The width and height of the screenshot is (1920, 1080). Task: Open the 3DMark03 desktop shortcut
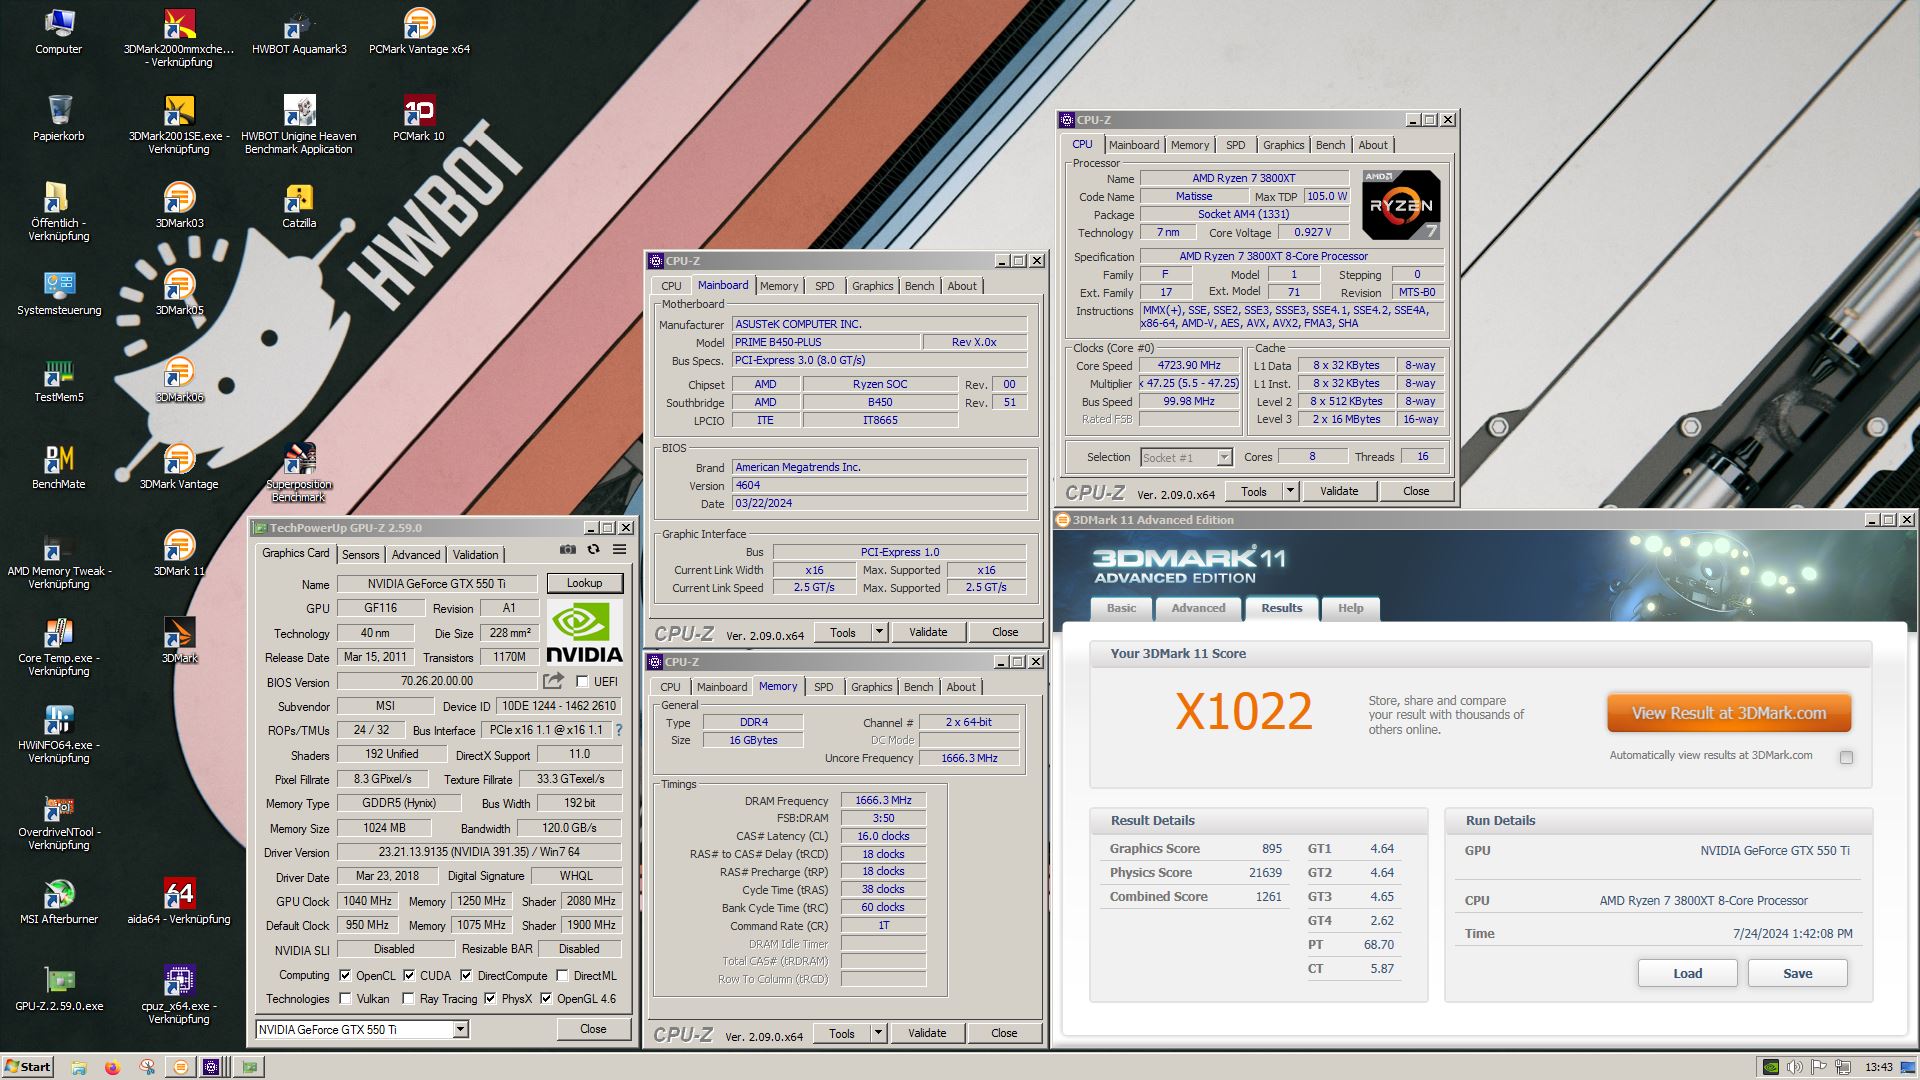pos(179,205)
